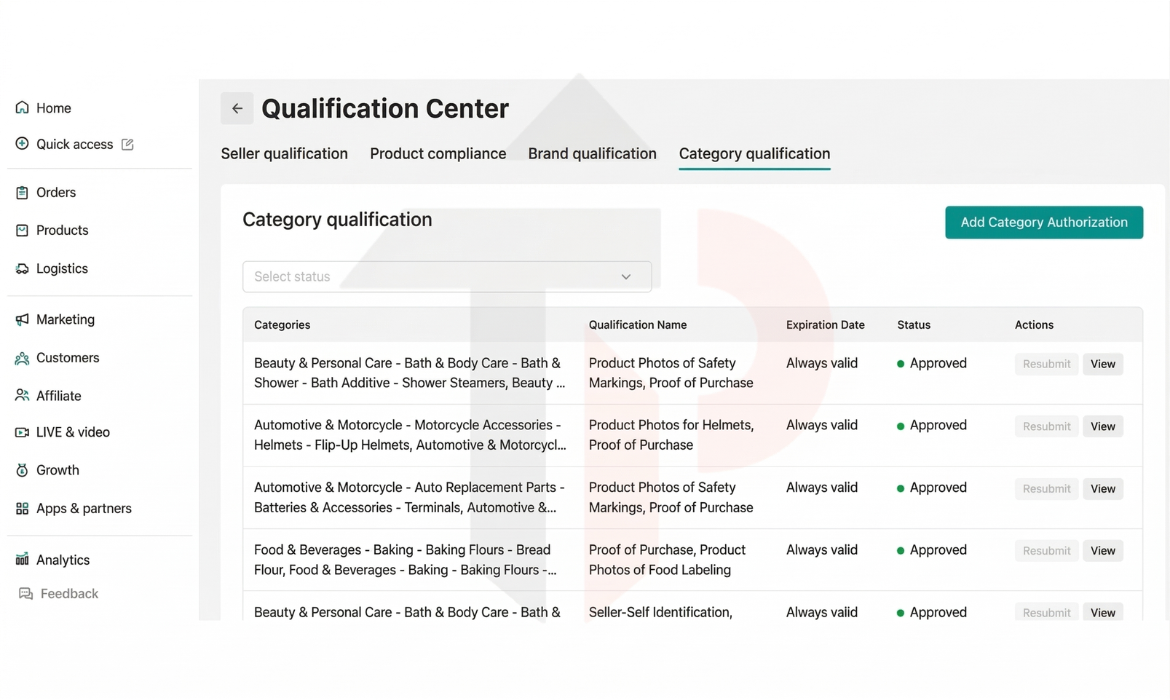Screen dimensions: 1170x700
Task: Click the Logistics truck icon
Action: pyautogui.click(x=22, y=269)
